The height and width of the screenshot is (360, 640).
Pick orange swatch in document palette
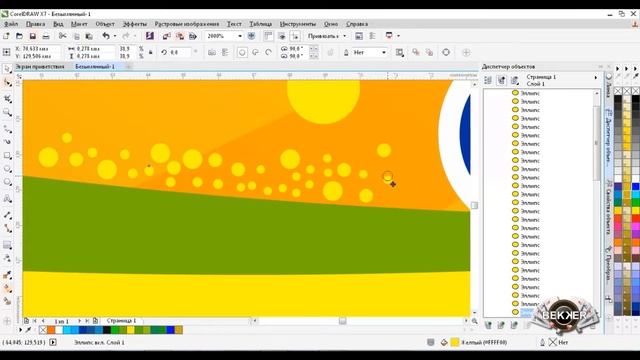point(51,330)
